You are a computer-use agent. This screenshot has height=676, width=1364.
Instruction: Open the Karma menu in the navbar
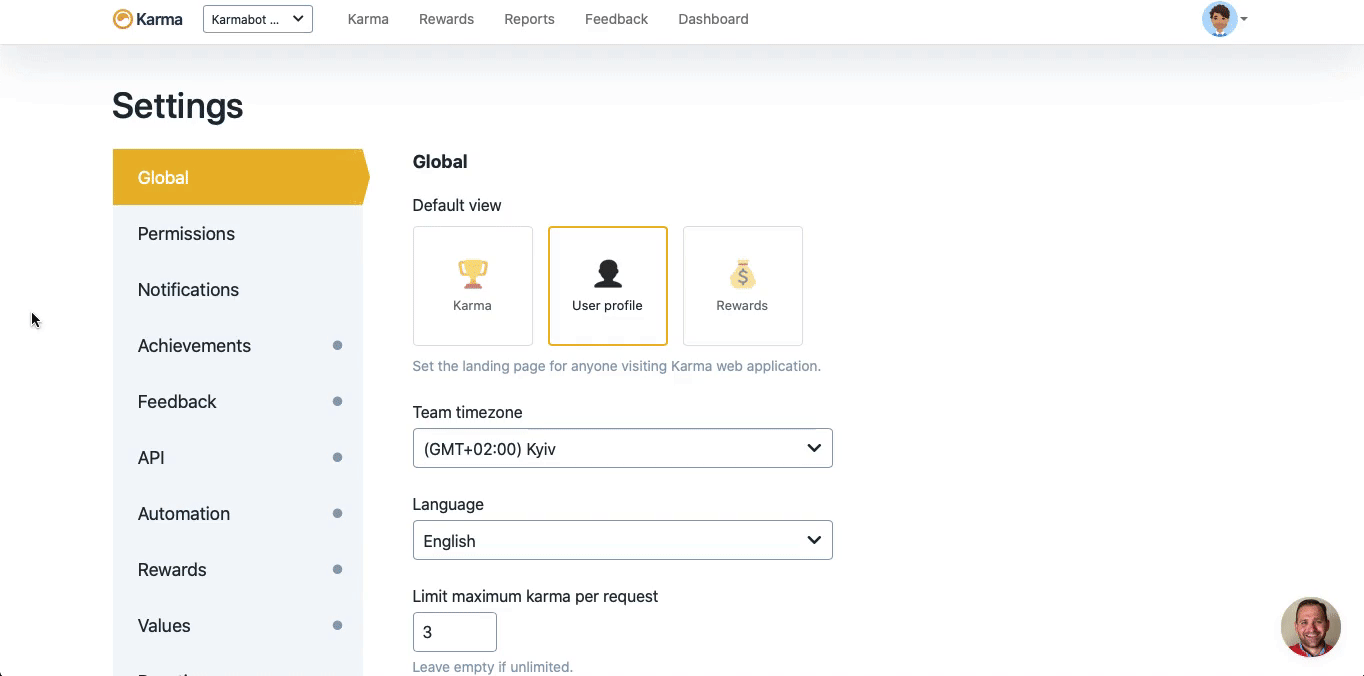point(368,19)
